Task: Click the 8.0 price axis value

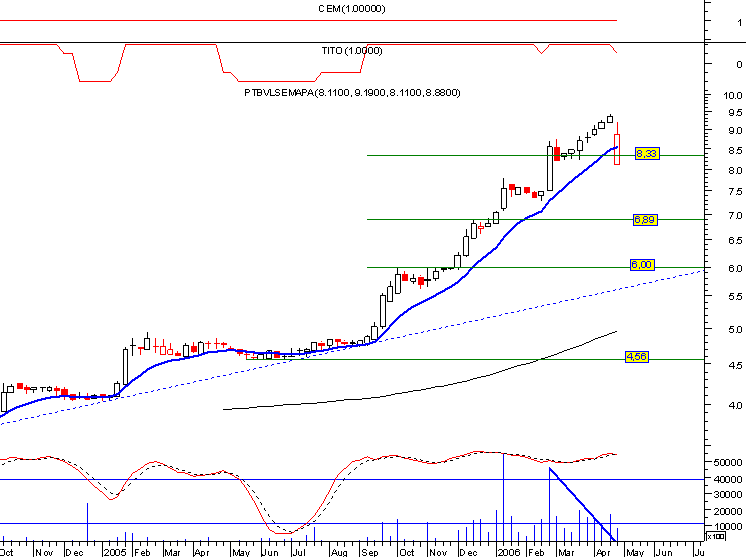Action: coord(735,171)
